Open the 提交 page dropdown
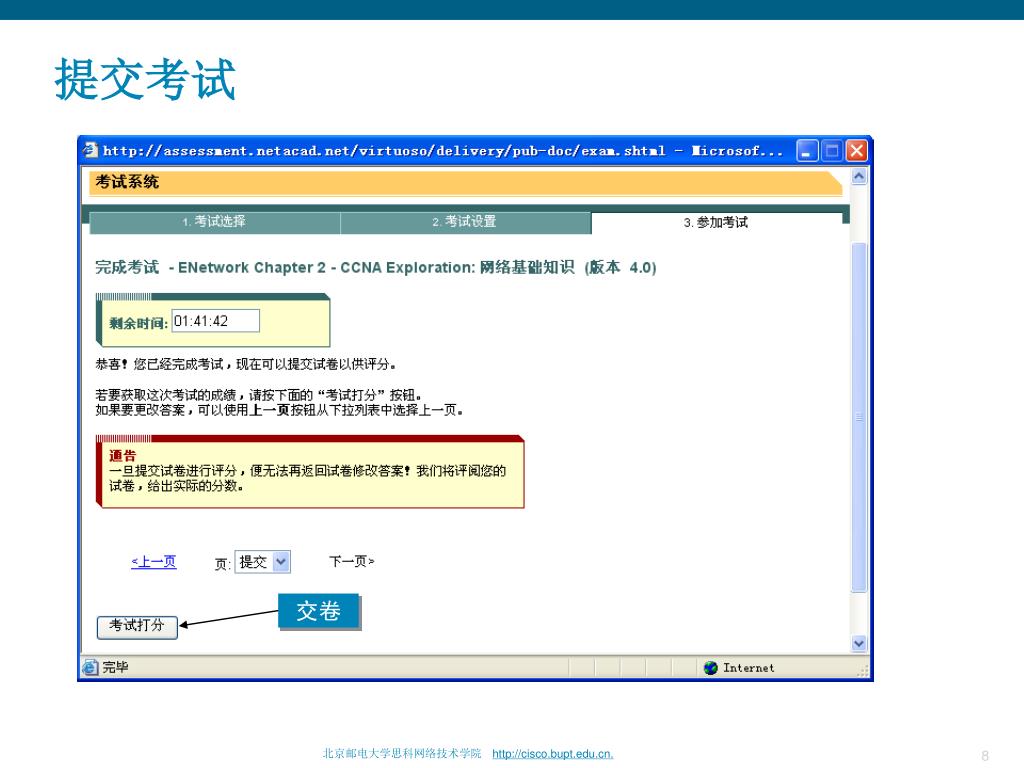 click(x=263, y=562)
